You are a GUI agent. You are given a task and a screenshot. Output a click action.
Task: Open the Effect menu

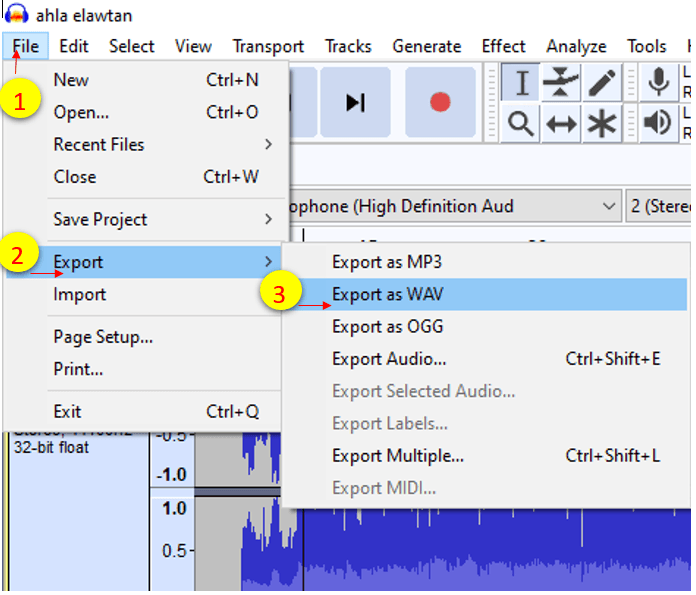503,46
